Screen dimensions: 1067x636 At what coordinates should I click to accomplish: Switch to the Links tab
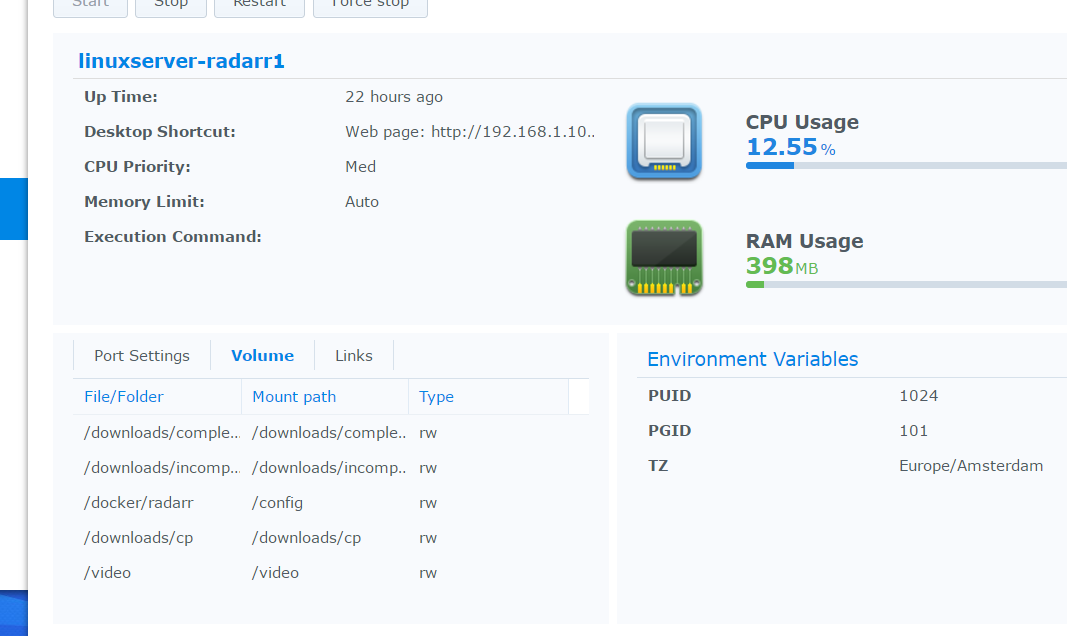[353, 355]
